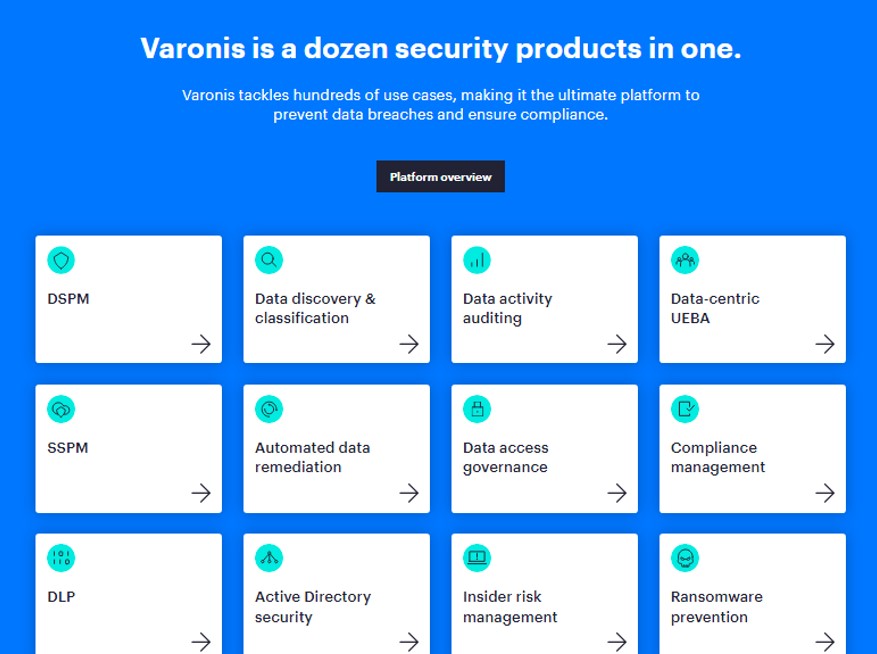877x654 pixels.
Task: Select the sliders icon on DLP card
Action: 61,558
